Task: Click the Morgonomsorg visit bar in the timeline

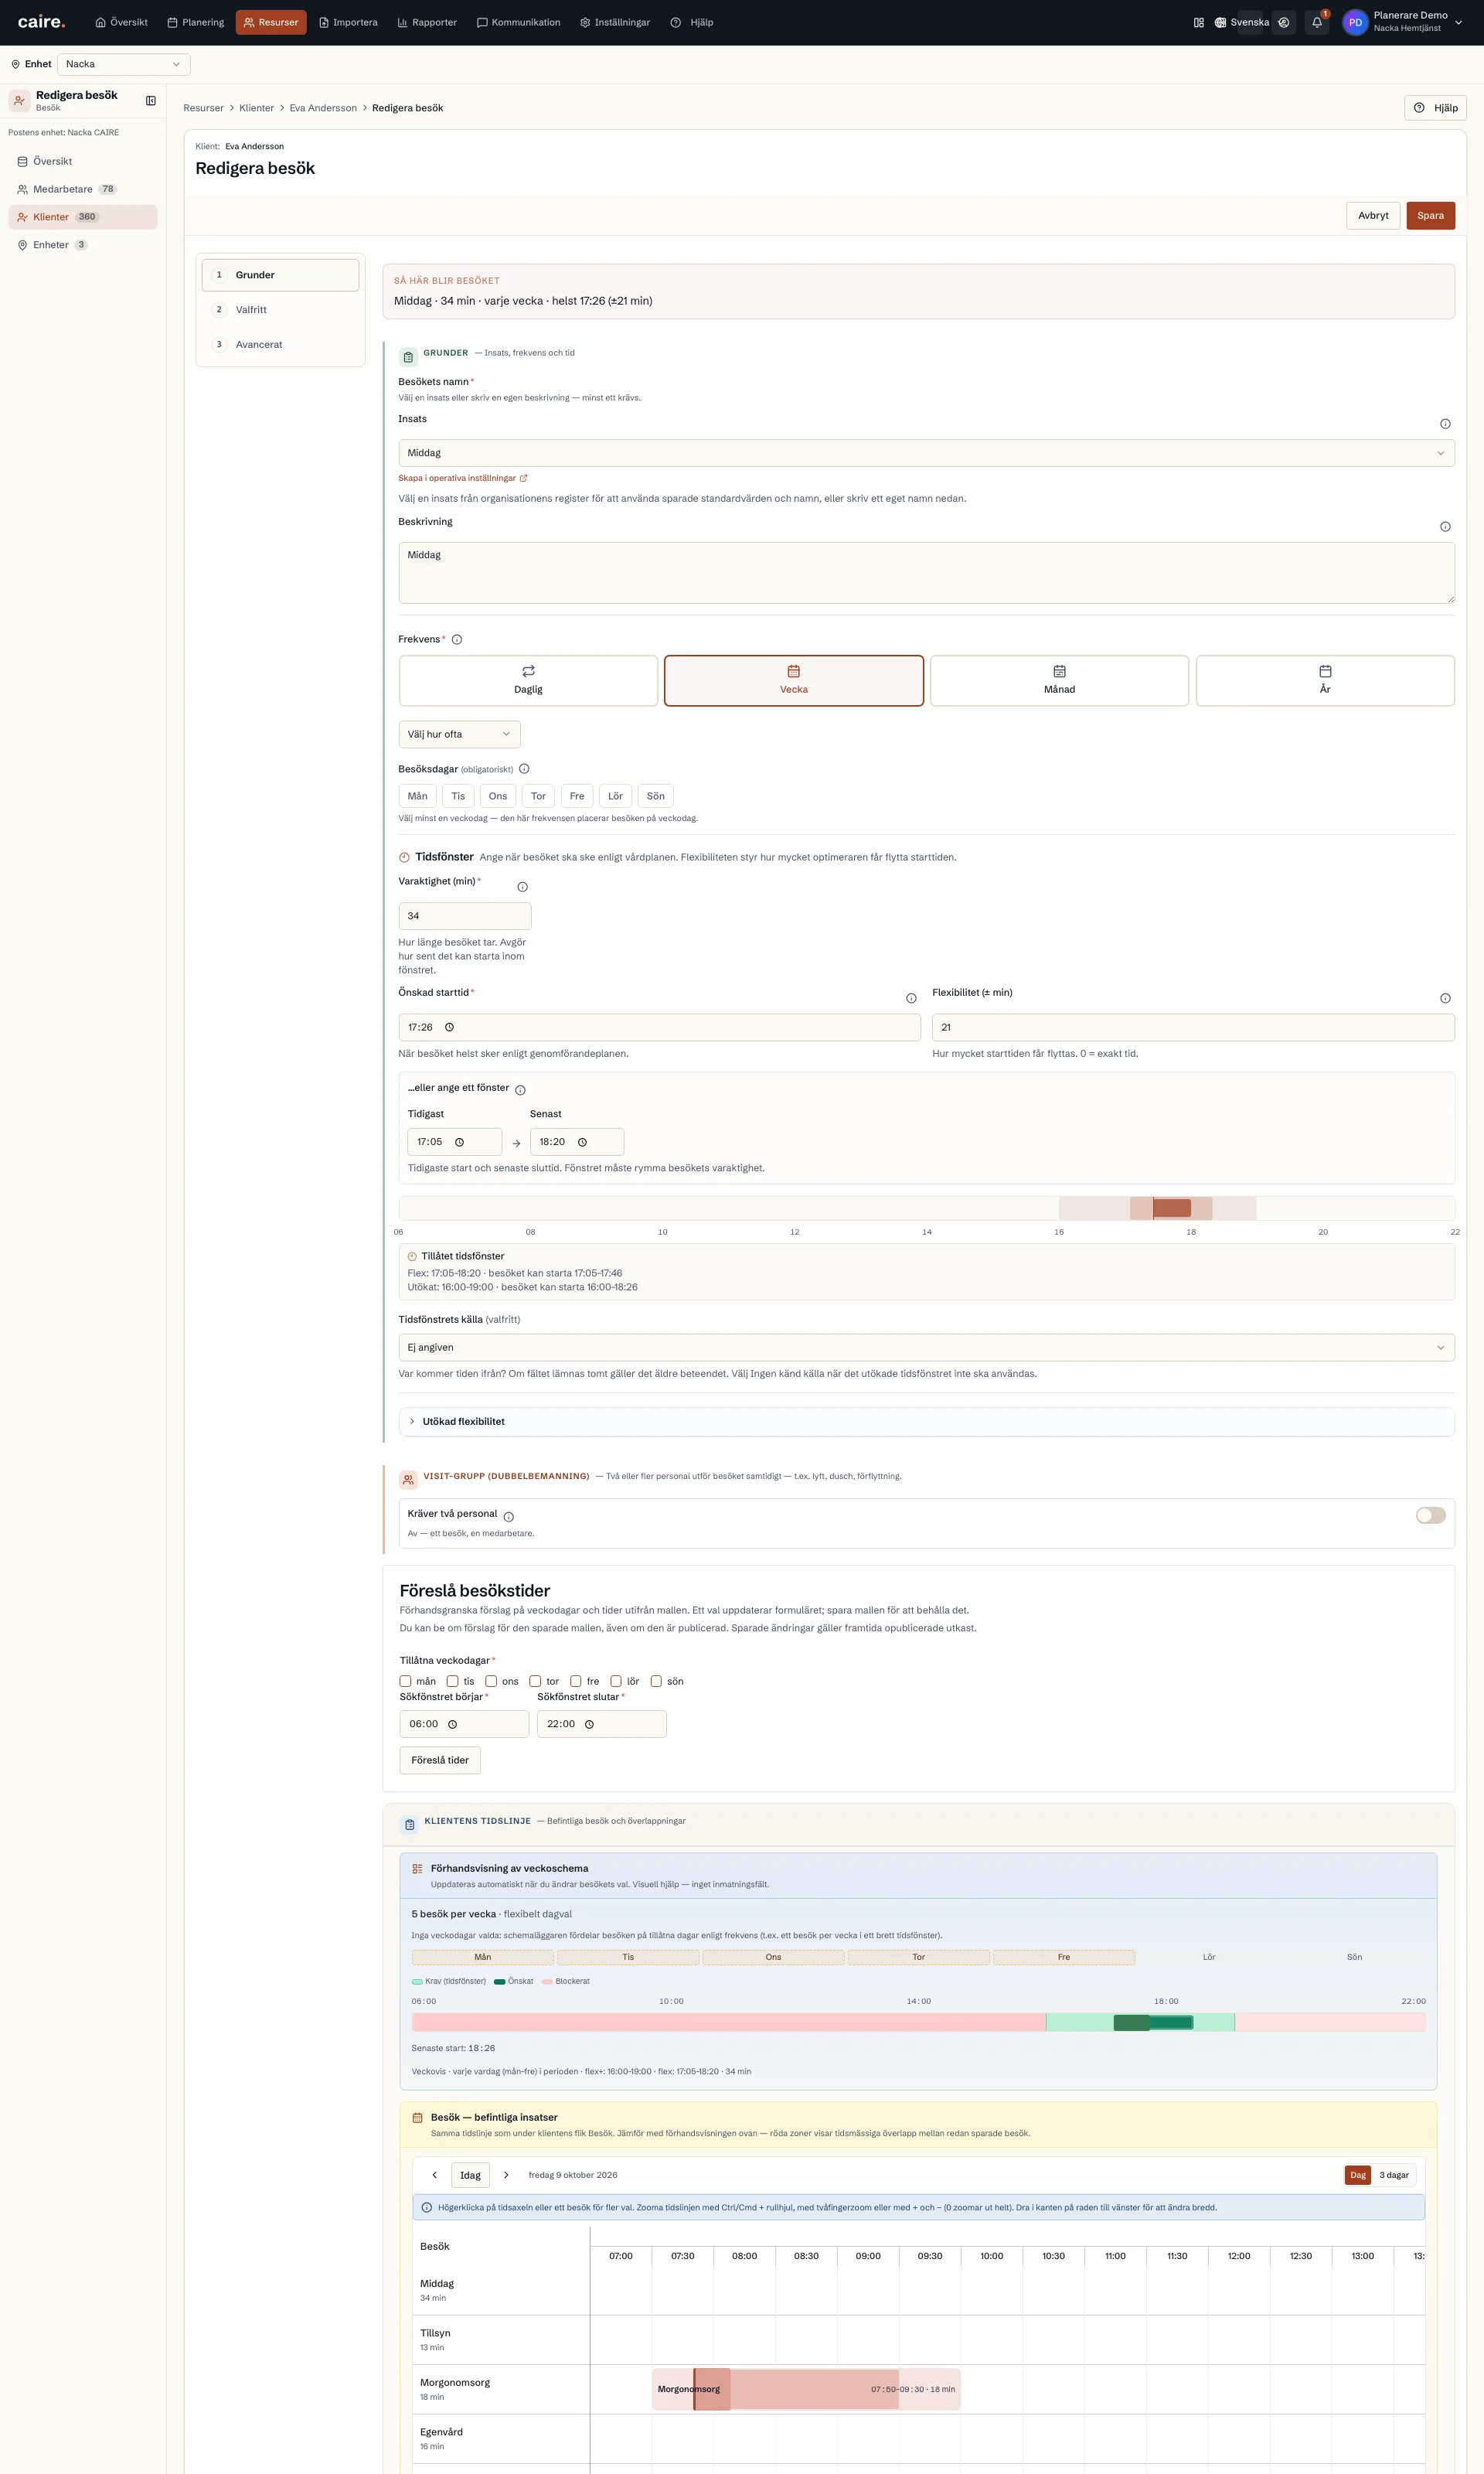Action: coord(806,2389)
